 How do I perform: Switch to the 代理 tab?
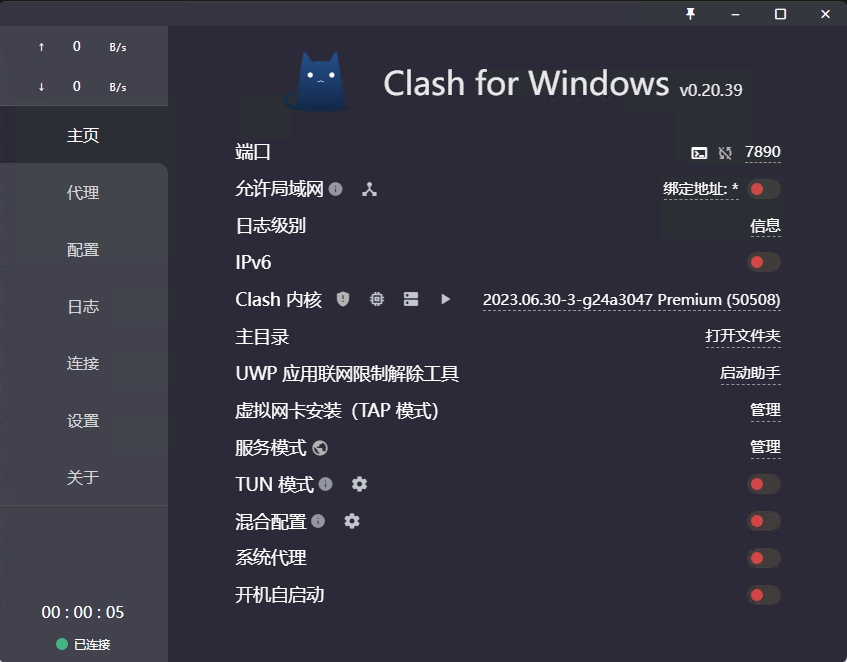(83, 192)
